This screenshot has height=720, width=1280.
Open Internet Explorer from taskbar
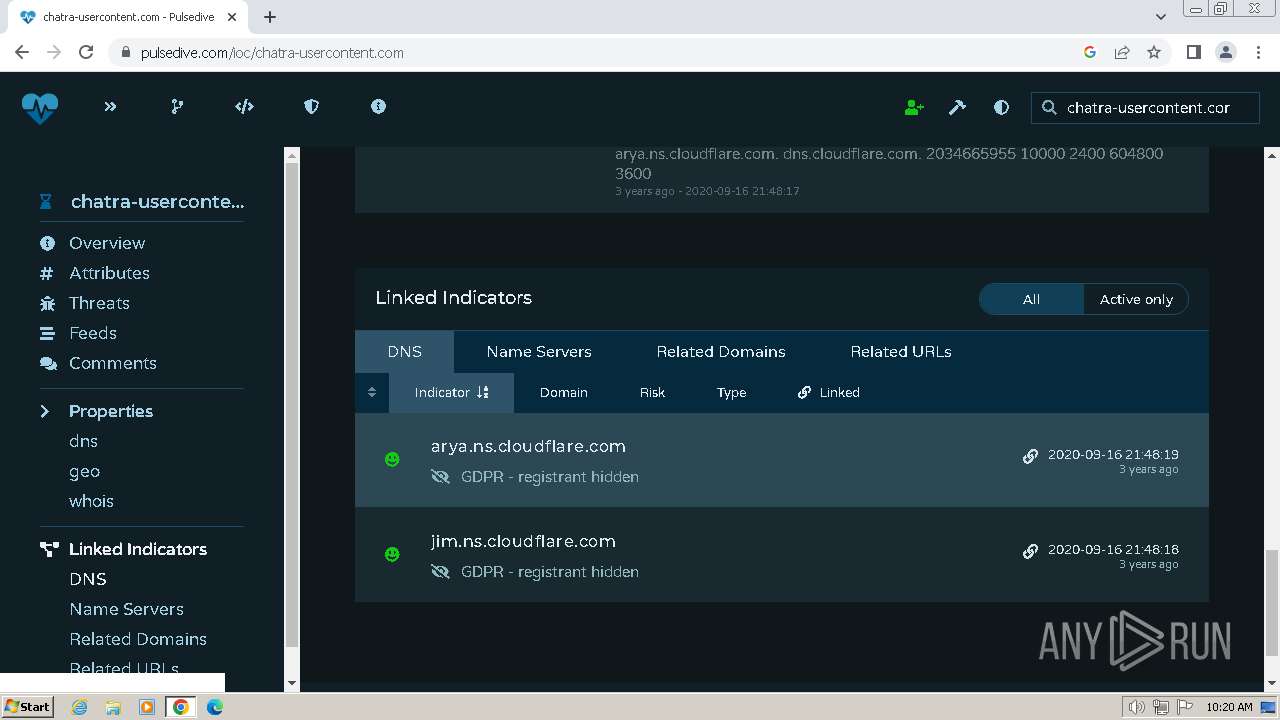(79, 707)
